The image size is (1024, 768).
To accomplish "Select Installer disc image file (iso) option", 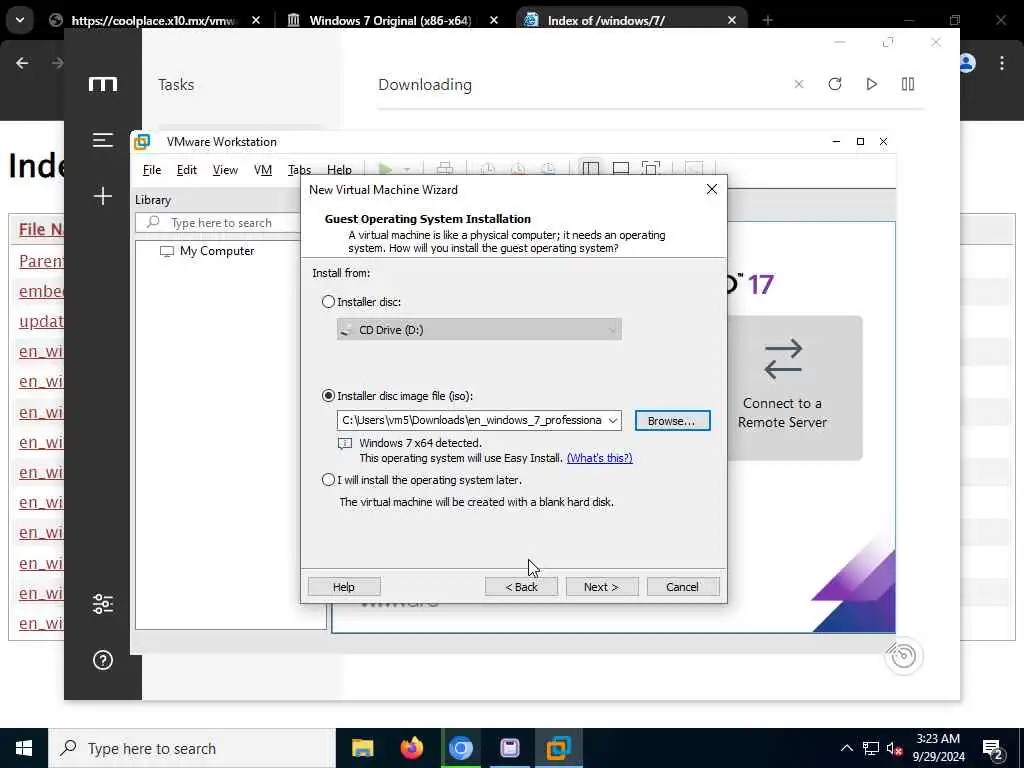I will coord(328,396).
